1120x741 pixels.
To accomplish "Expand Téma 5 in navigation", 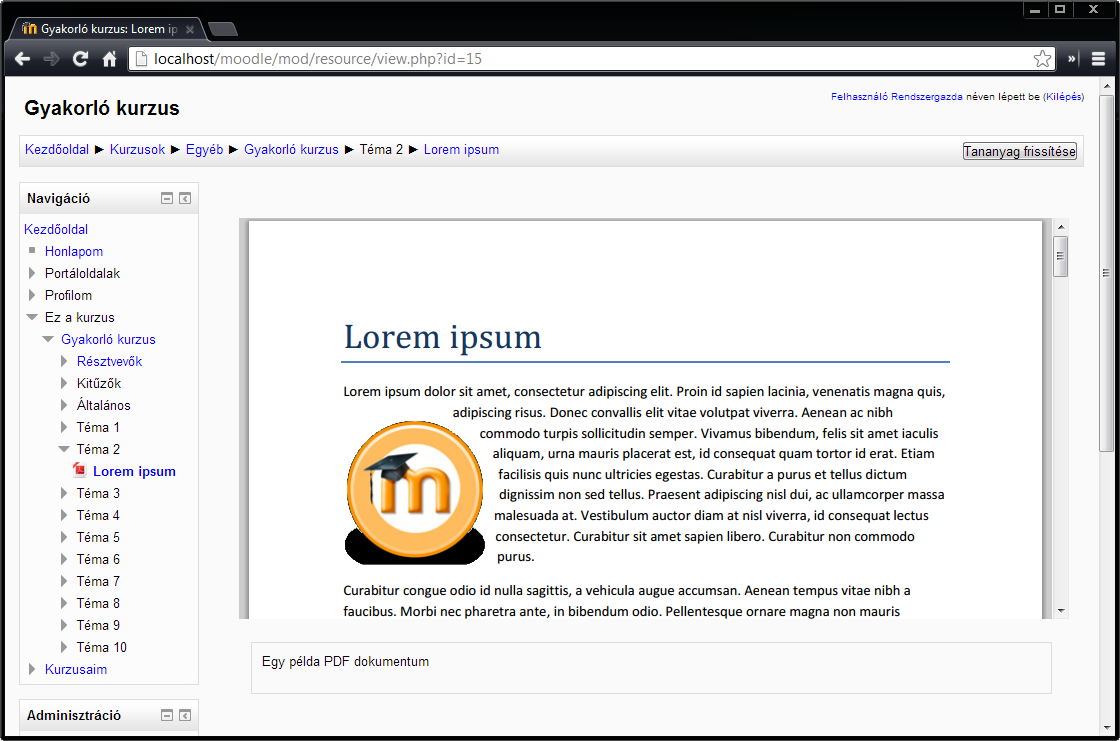I will pos(64,537).
